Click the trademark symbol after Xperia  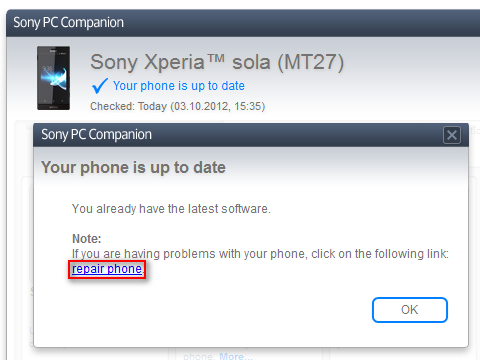pos(216,59)
